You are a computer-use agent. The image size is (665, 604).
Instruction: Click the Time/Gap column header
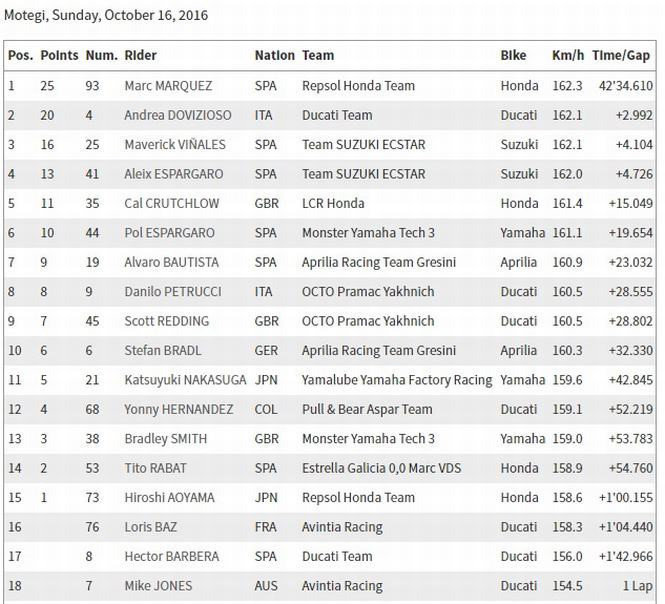(x=621, y=56)
